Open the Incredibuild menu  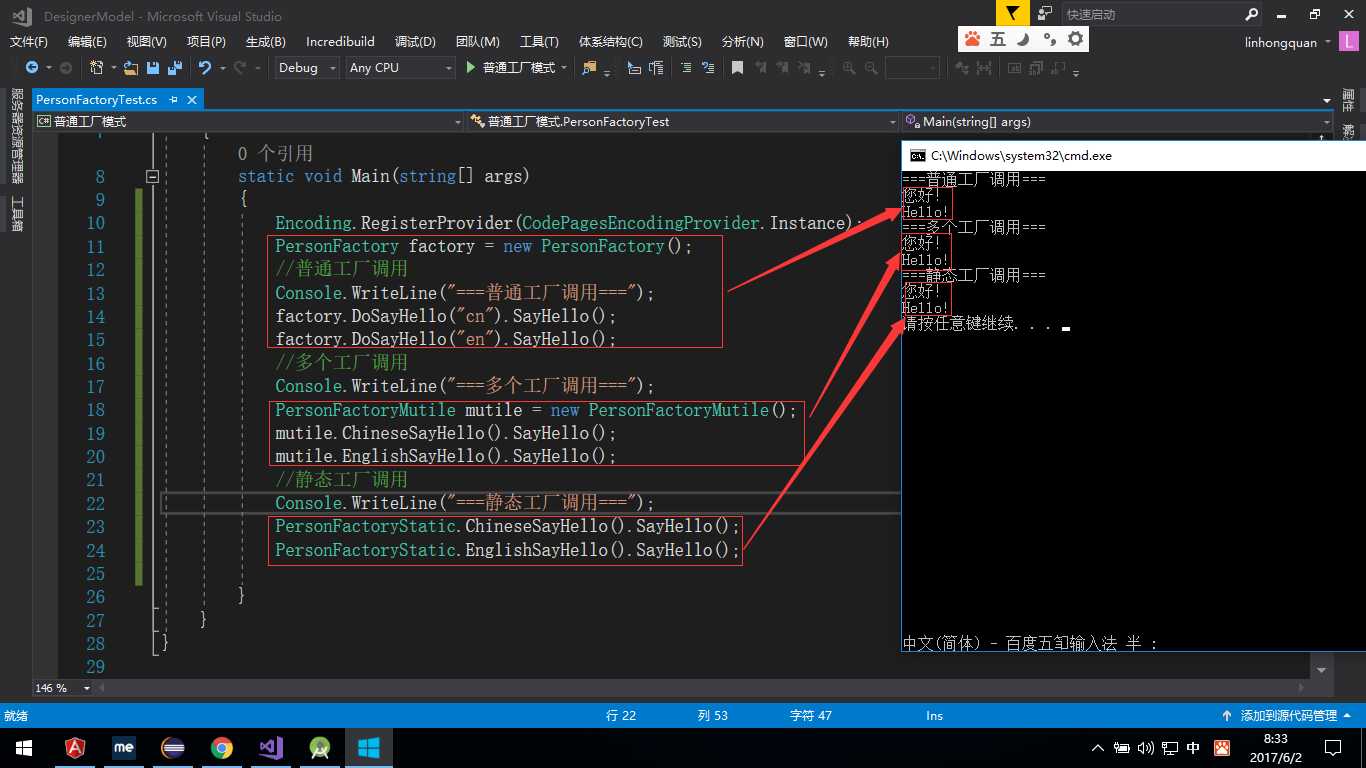coord(340,42)
